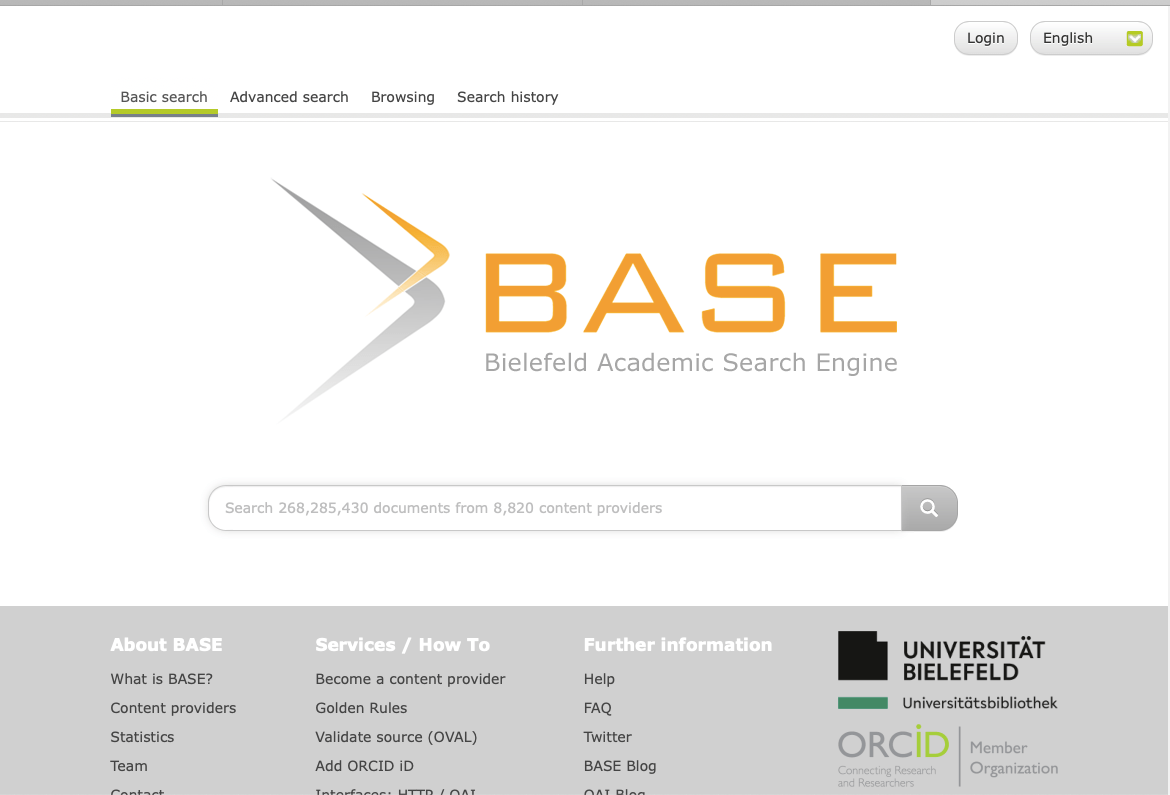Open the Browsing tab

pos(403,97)
